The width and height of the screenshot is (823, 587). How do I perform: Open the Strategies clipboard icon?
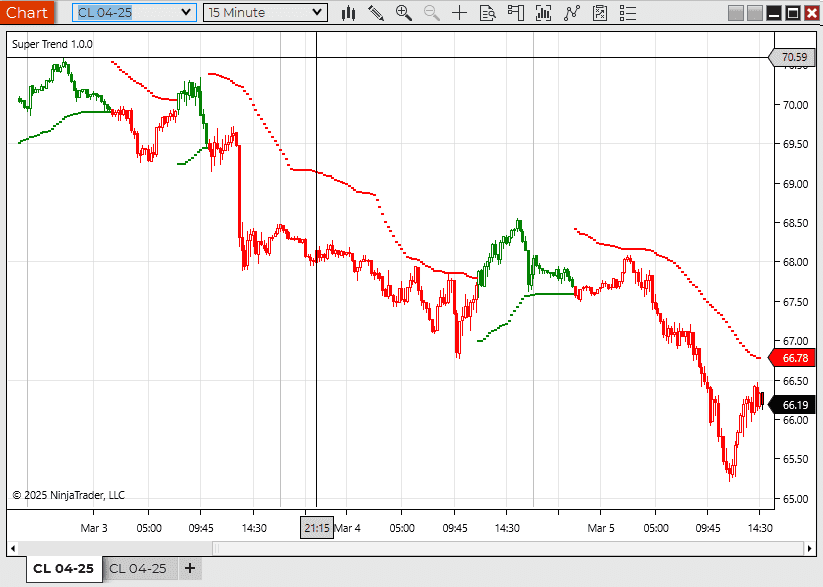[x=599, y=13]
